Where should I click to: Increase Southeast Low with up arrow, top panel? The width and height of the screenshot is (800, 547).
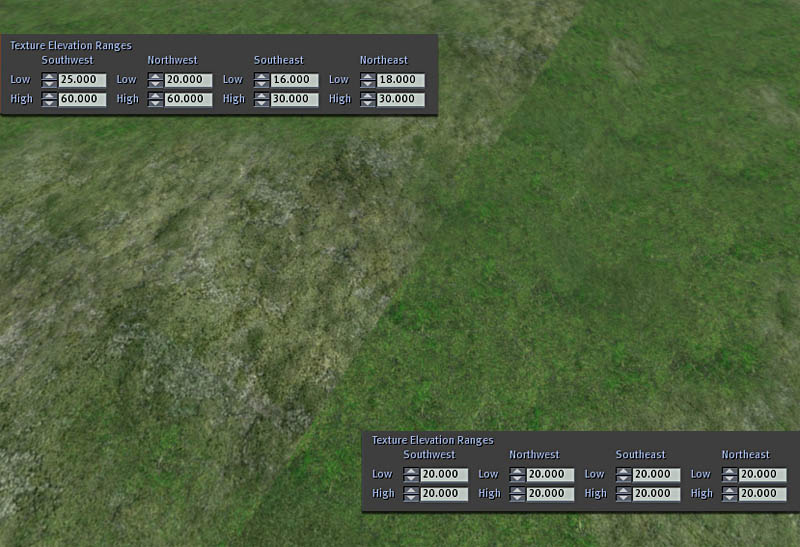[x=262, y=77]
